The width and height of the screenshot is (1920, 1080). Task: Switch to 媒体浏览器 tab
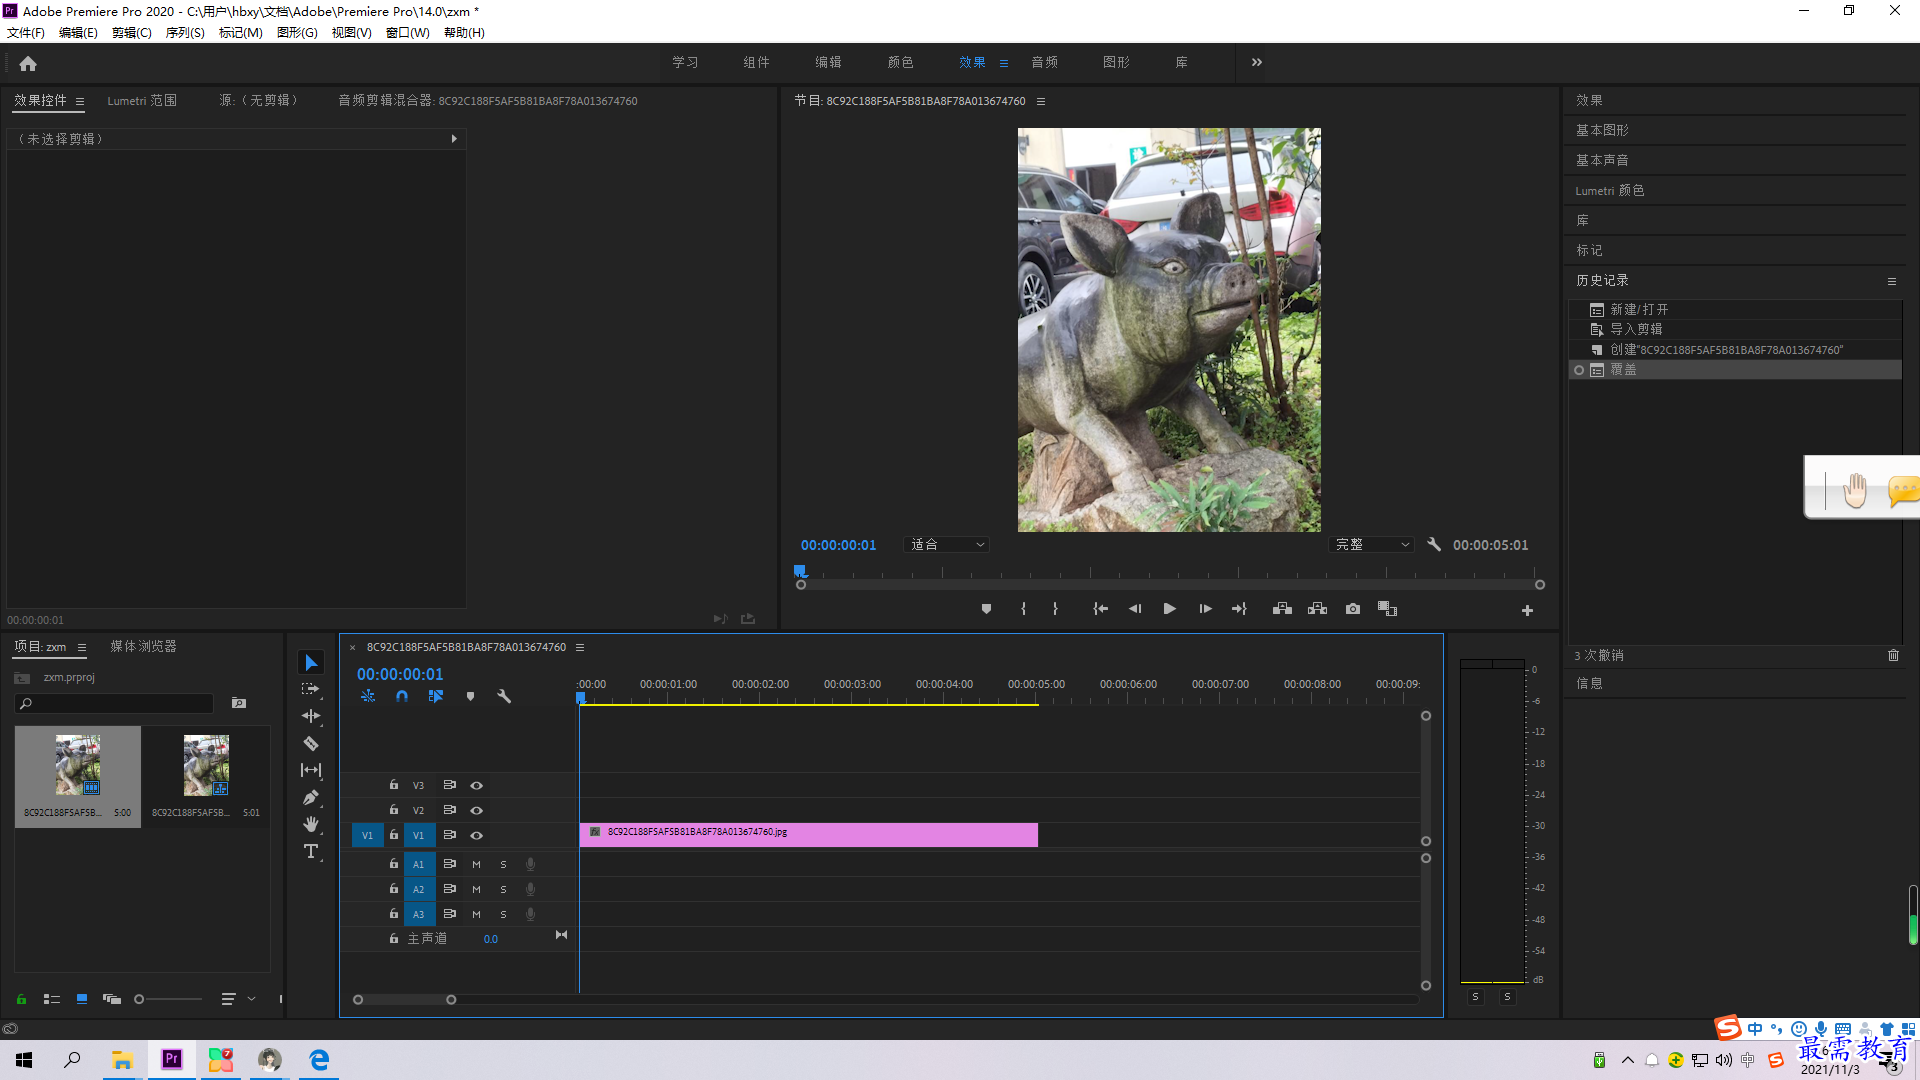[143, 647]
